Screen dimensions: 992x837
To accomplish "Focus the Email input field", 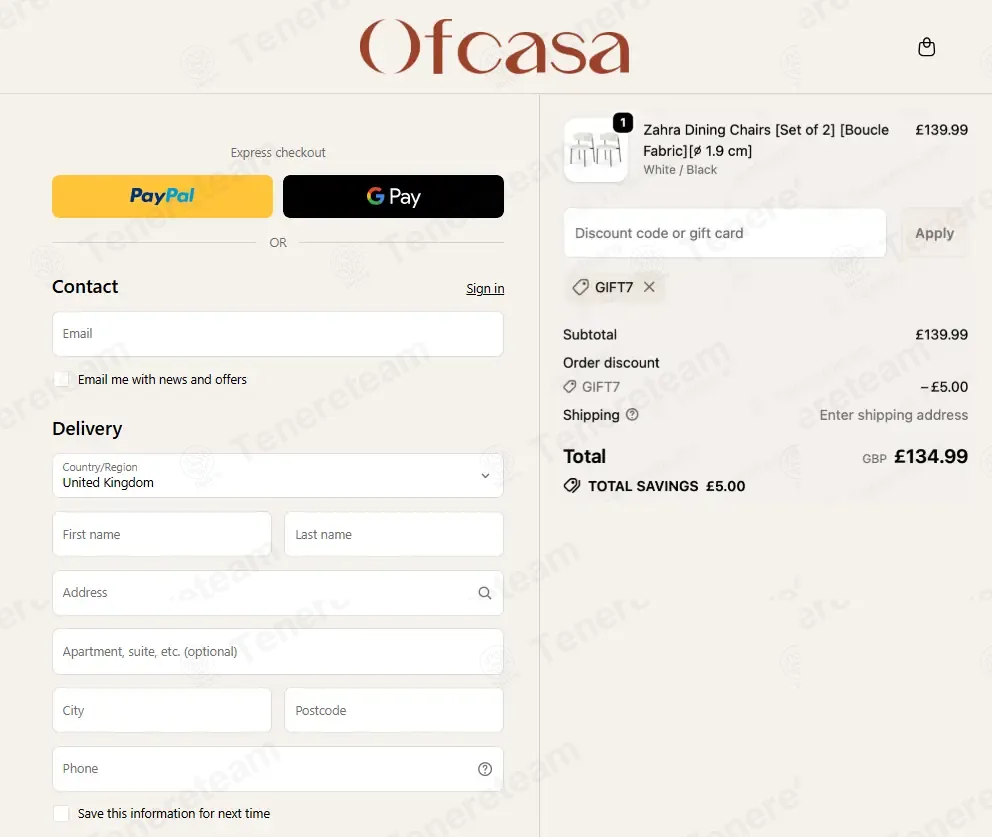I will 278,333.
